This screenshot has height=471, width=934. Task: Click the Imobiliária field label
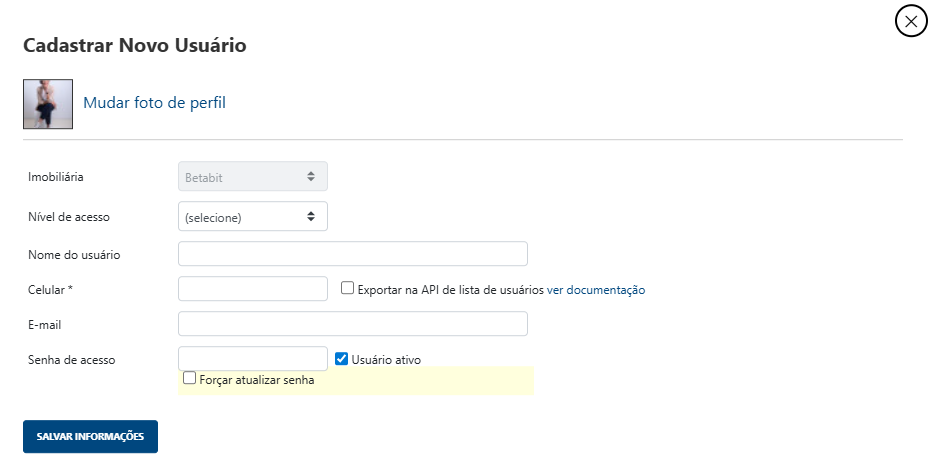(56, 177)
